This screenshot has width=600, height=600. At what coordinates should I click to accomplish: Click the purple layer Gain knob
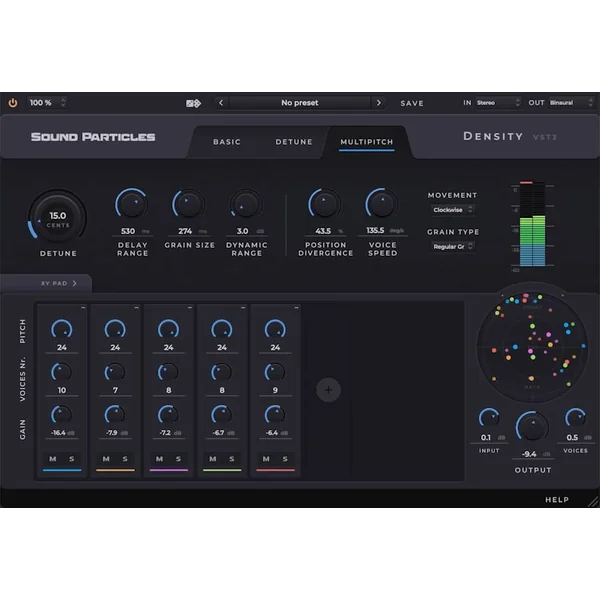pyautogui.click(x=168, y=415)
